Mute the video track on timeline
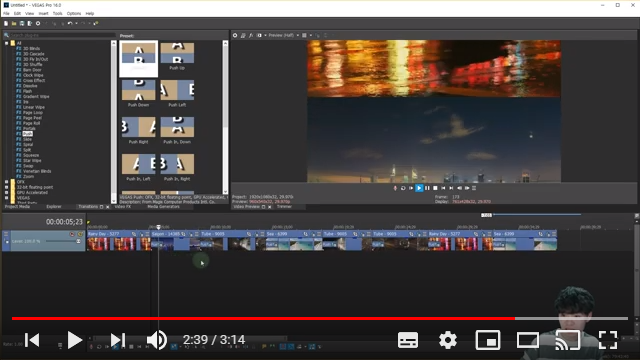The width and height of the screenshot is (640, 360). [x=72, y=234]
